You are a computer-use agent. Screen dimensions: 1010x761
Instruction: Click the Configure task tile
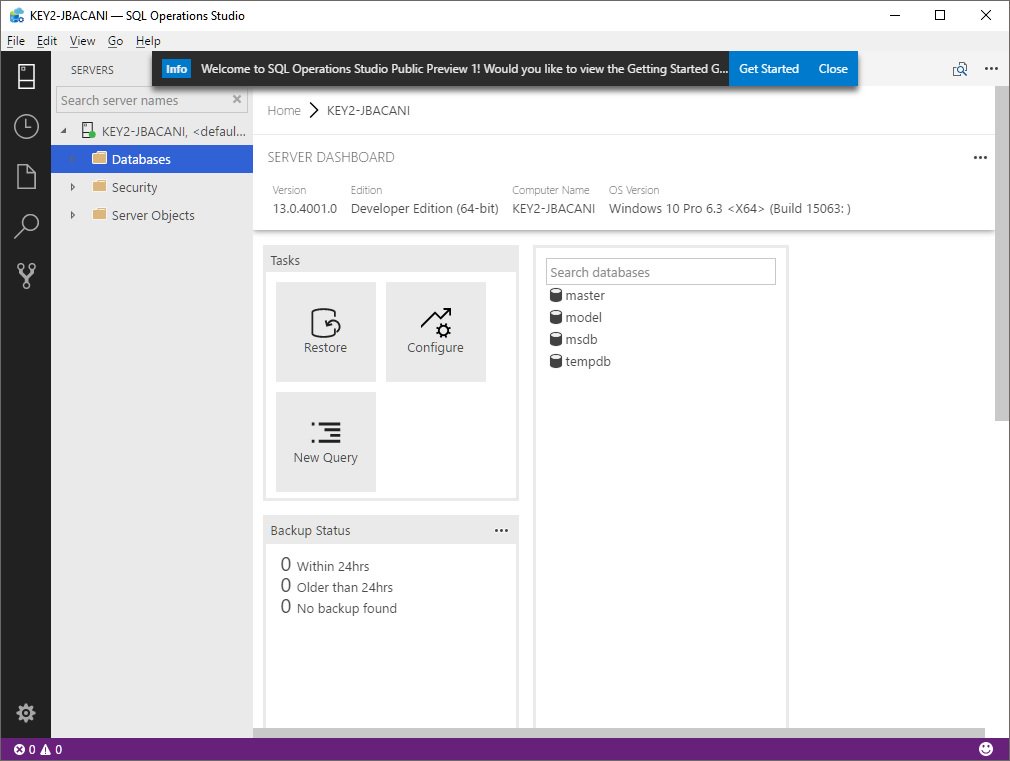435,332
